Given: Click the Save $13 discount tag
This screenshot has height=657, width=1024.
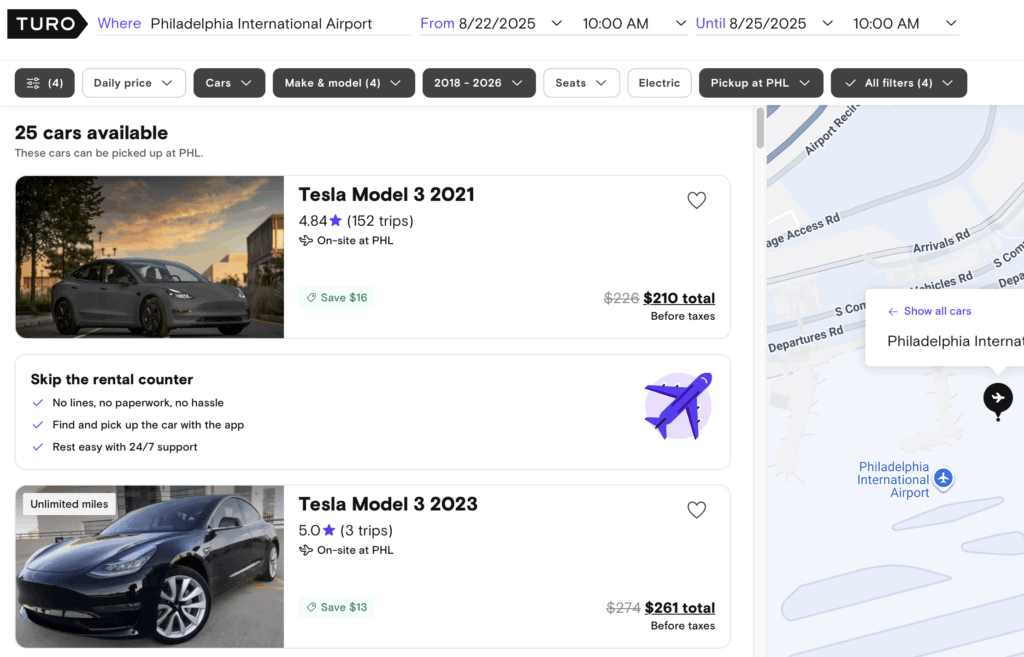Looking at the screenshot, I should [337, 607].
